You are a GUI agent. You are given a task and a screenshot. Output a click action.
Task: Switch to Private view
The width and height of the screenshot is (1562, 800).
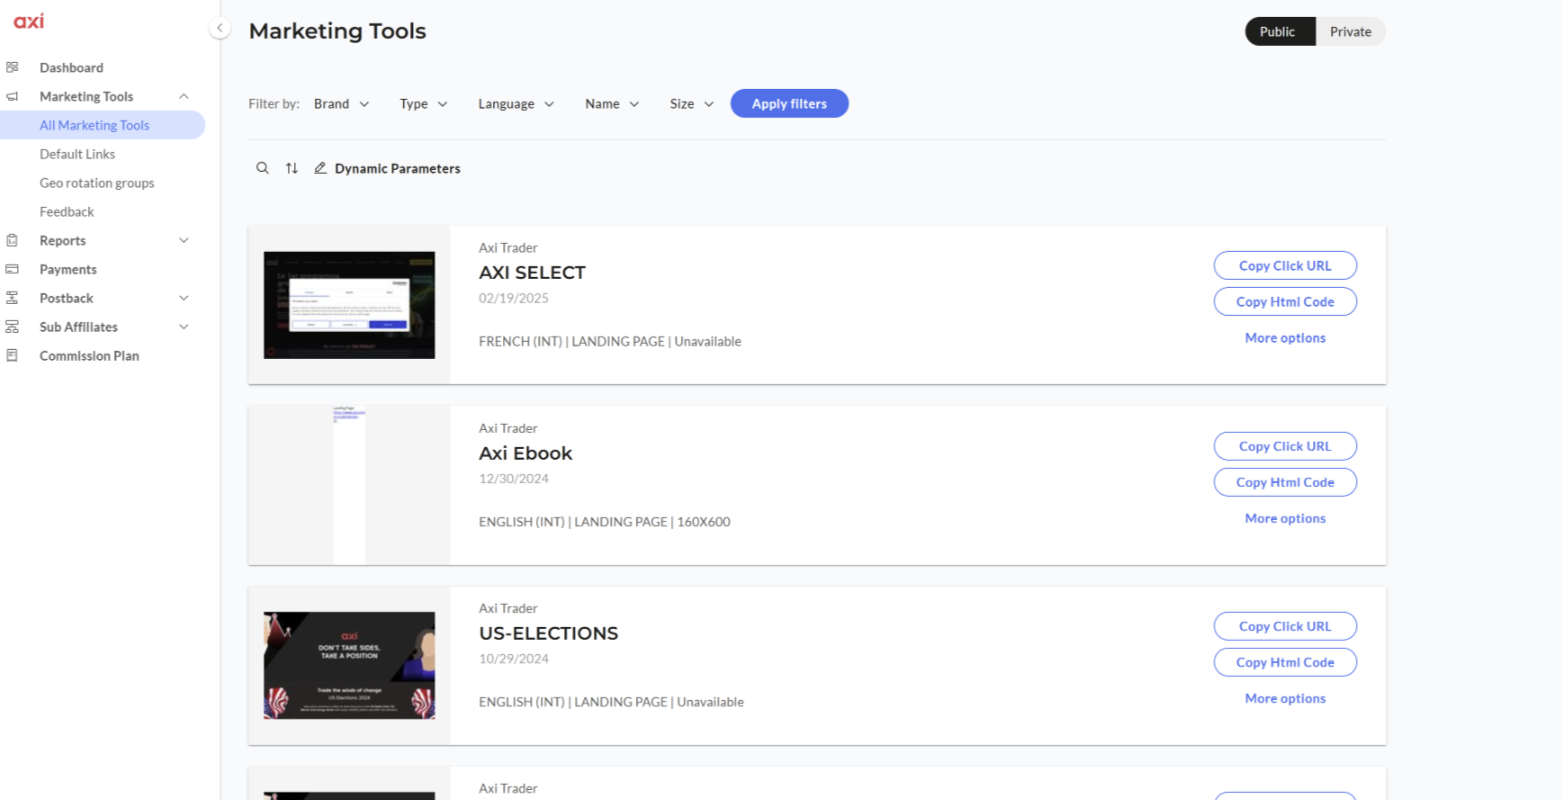[x=1350, y=31]
